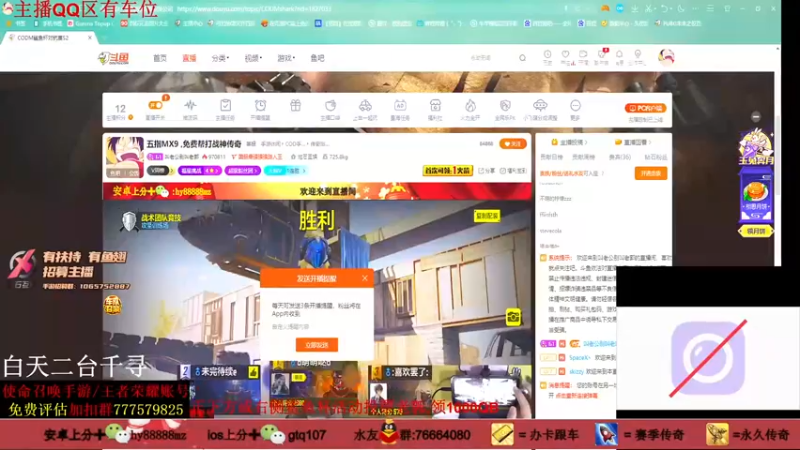Click the 贵宾(36) VIP tab
Viewport: 800px width, 450px height.
click(619, 157)
